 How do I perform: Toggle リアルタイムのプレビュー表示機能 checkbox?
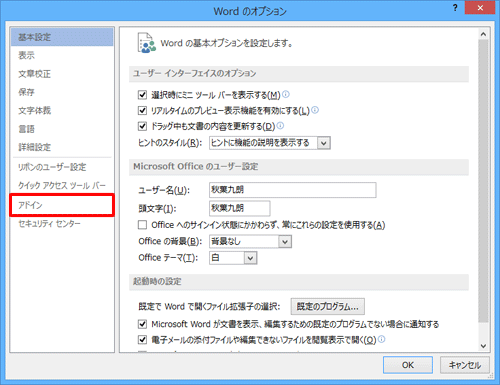(142, 110)
